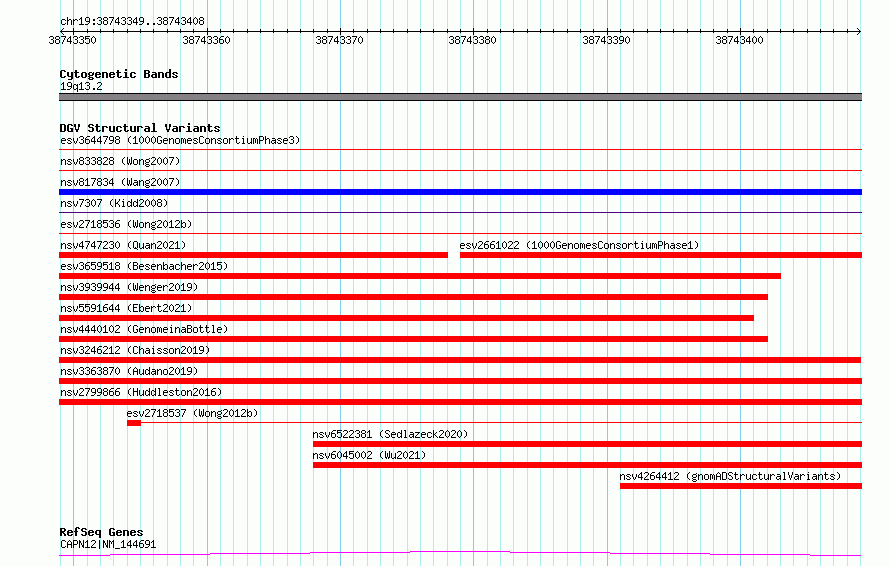Click the nsv817834 (Wang2007) blue variant bar
This screenshot has width=890, height=566.
460,192
